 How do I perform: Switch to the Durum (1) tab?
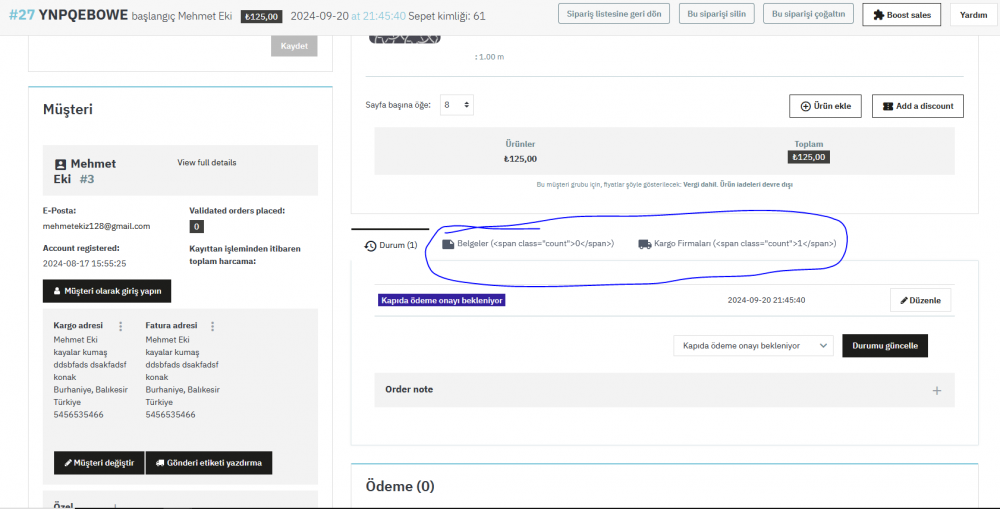point(390,245)
